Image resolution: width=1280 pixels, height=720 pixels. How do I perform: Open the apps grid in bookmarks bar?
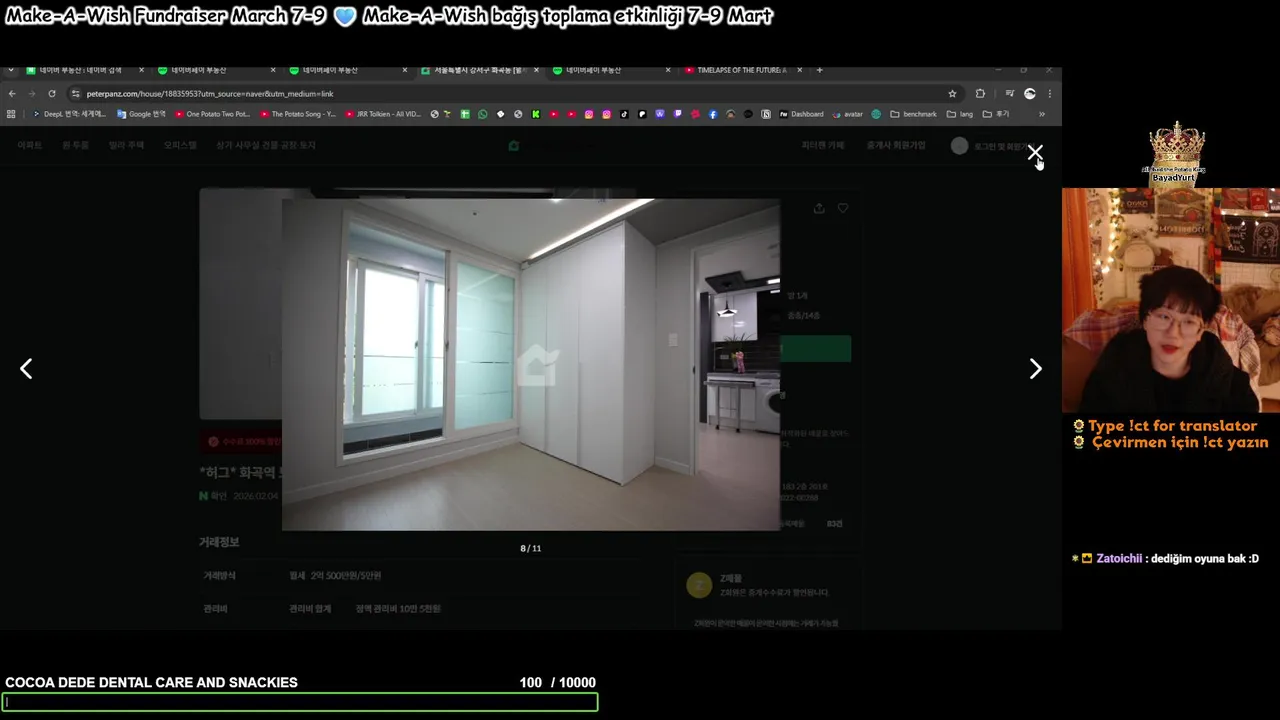click(x=11, y=114)
